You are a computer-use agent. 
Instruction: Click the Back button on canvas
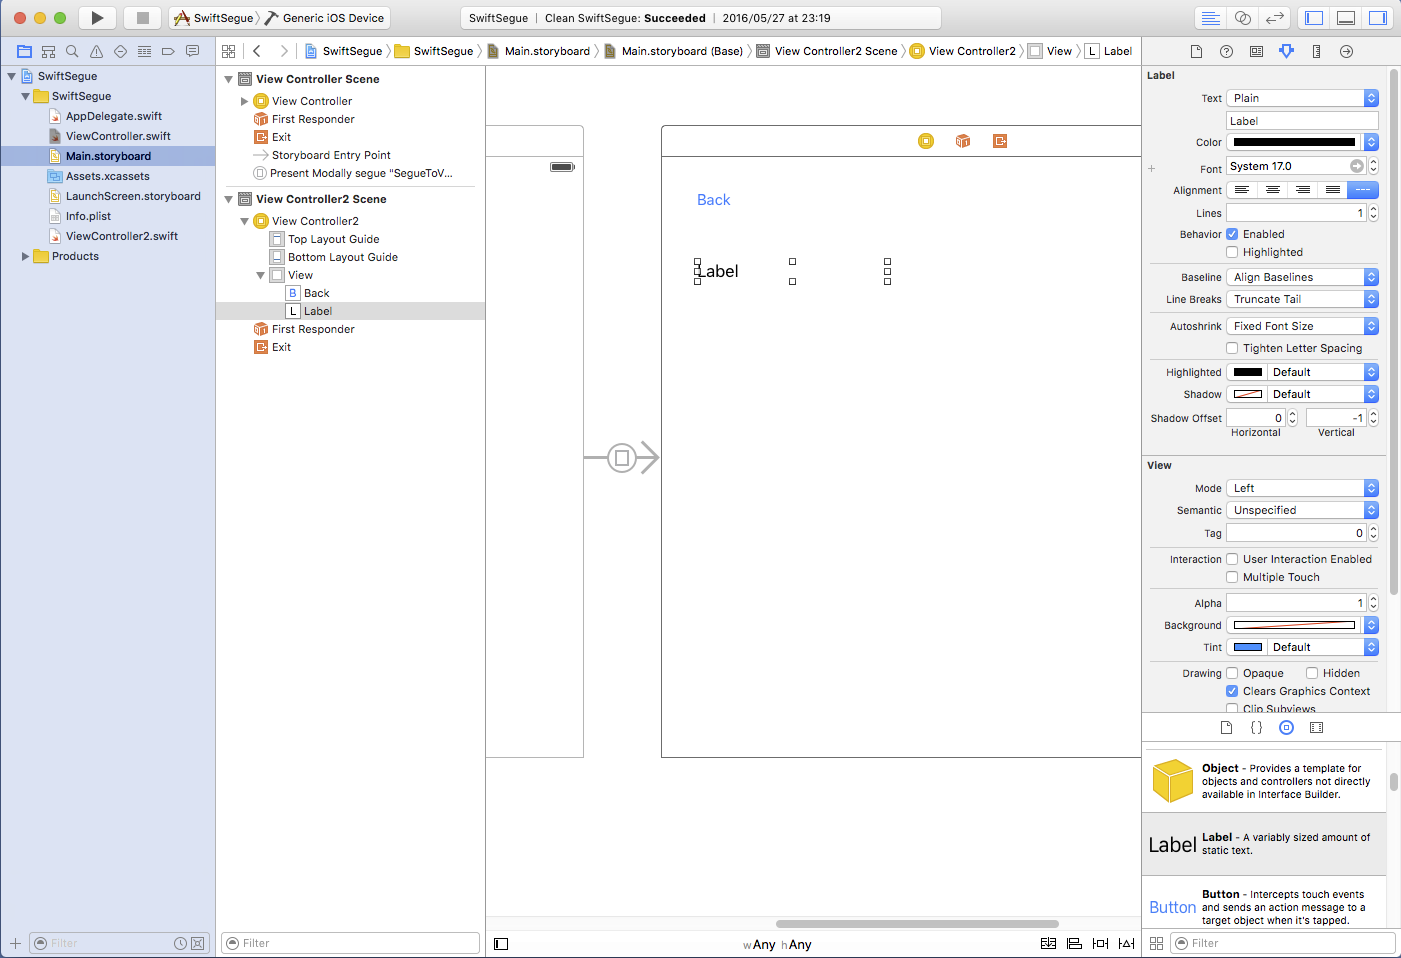pyautogui.click(x=713, y=200)
